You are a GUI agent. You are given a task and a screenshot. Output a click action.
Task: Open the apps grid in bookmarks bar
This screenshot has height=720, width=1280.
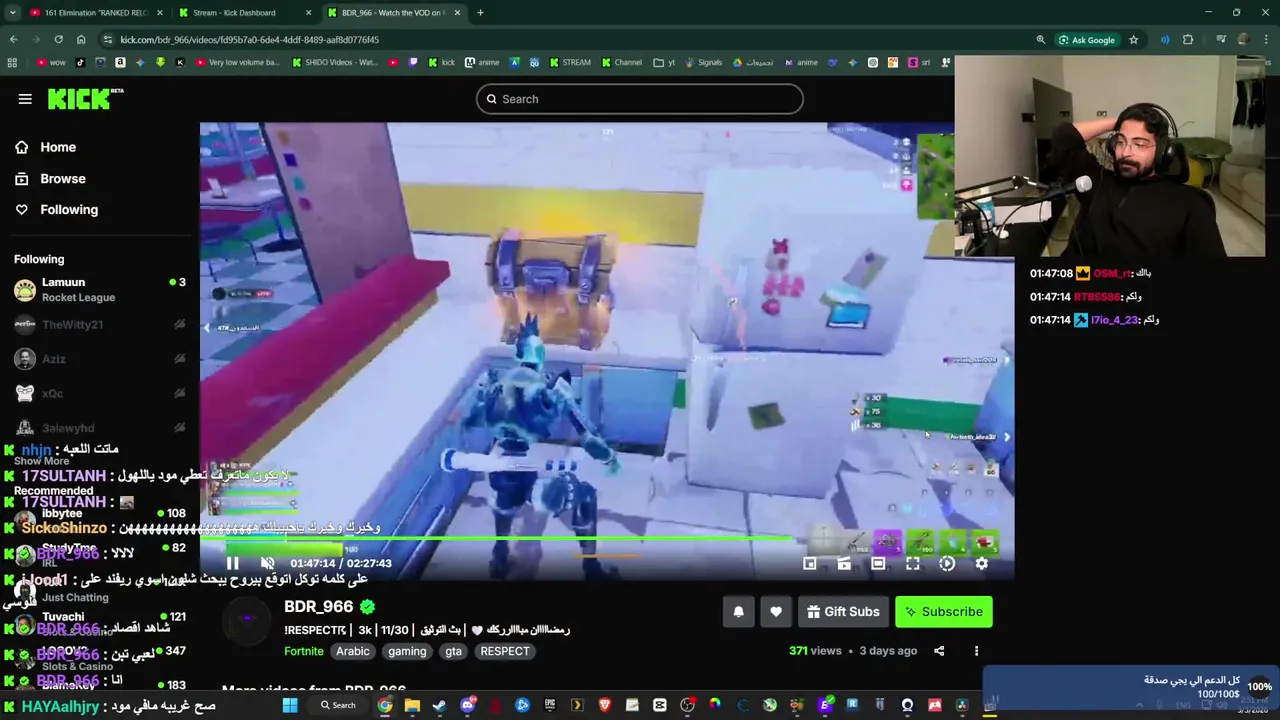[12, 62]
